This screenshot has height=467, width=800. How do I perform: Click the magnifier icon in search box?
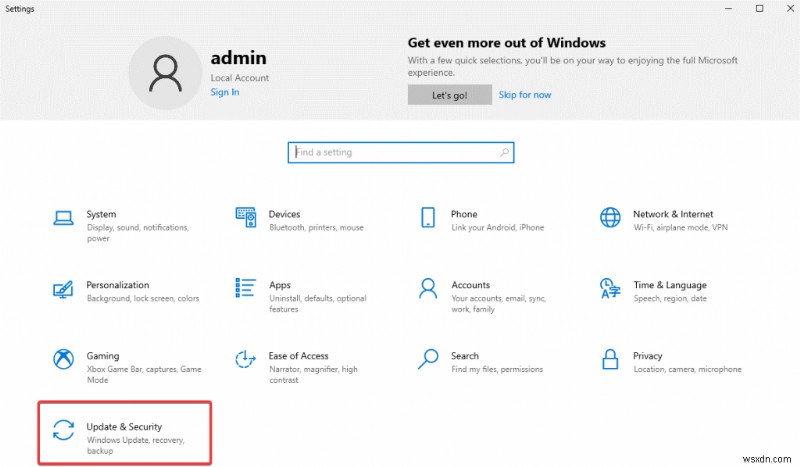[x=504, y=152]
